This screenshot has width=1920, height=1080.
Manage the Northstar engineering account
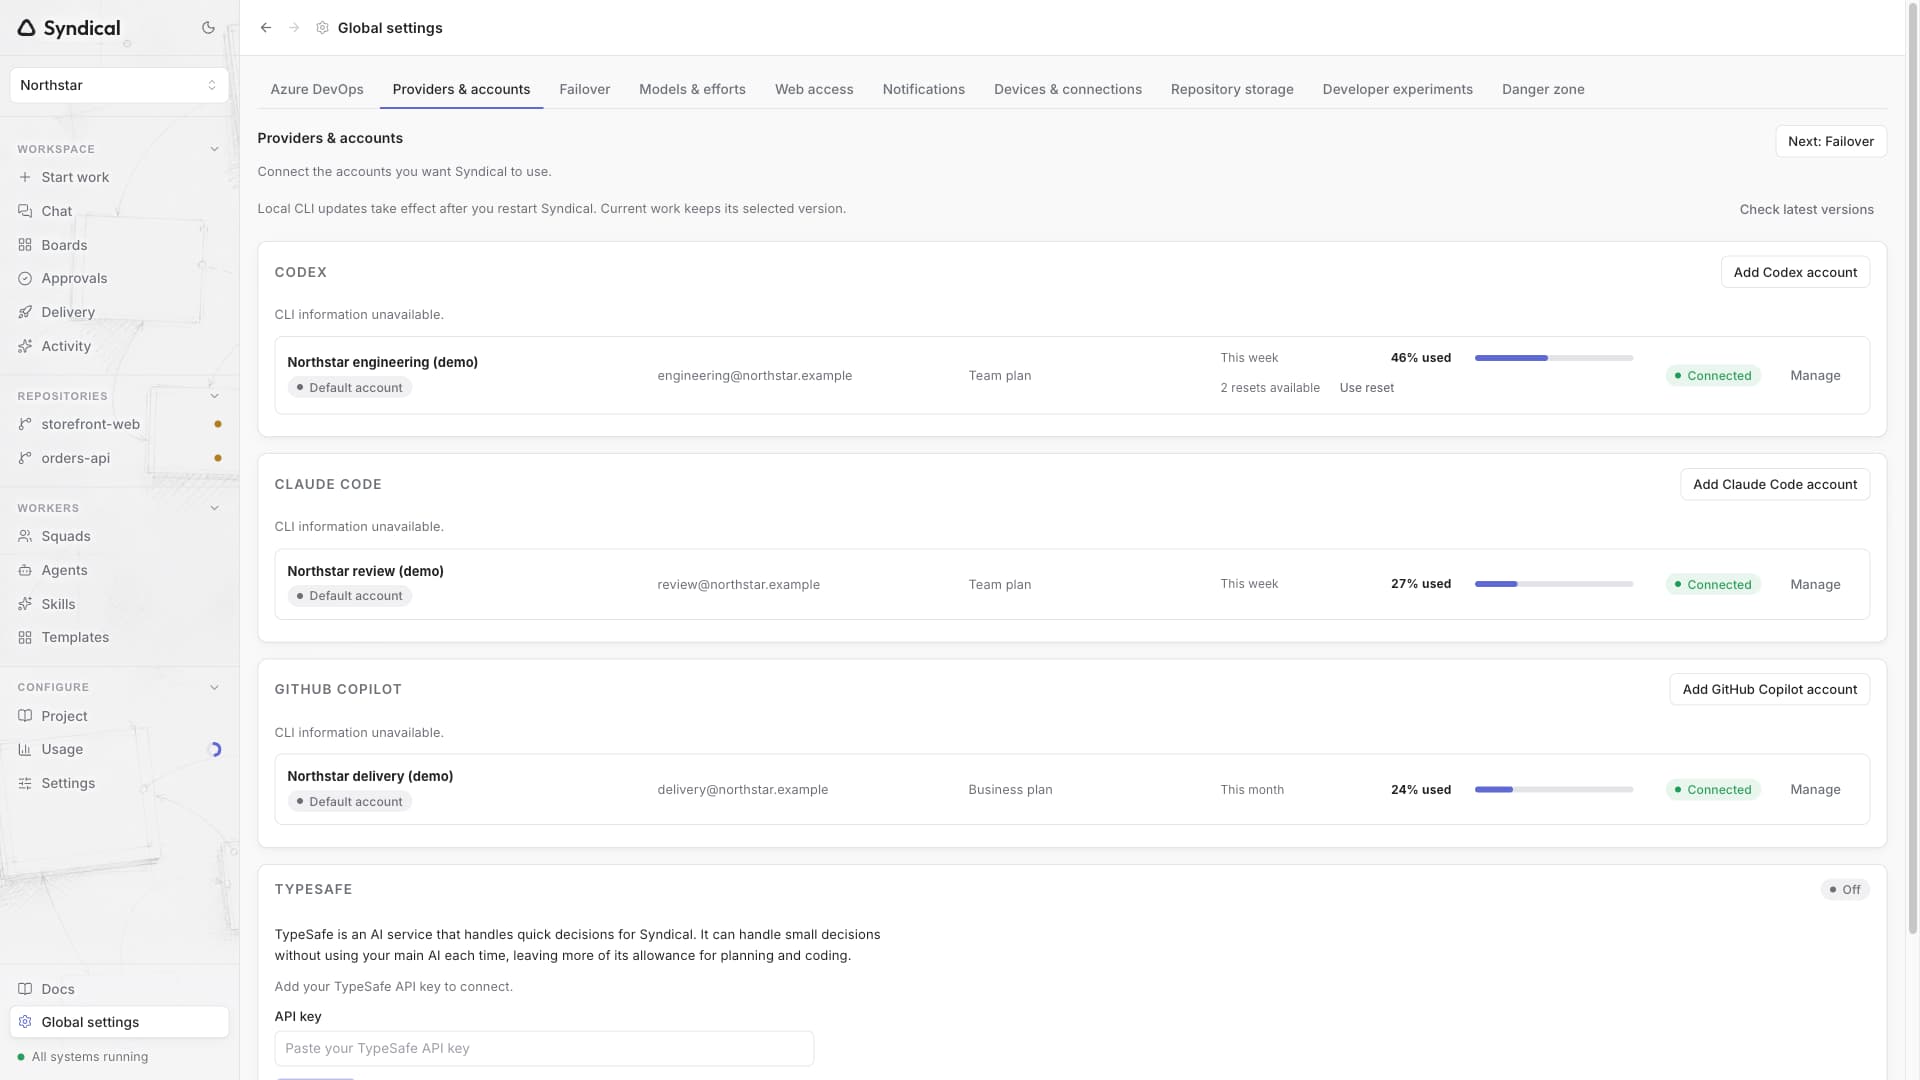pos(1815,375)
